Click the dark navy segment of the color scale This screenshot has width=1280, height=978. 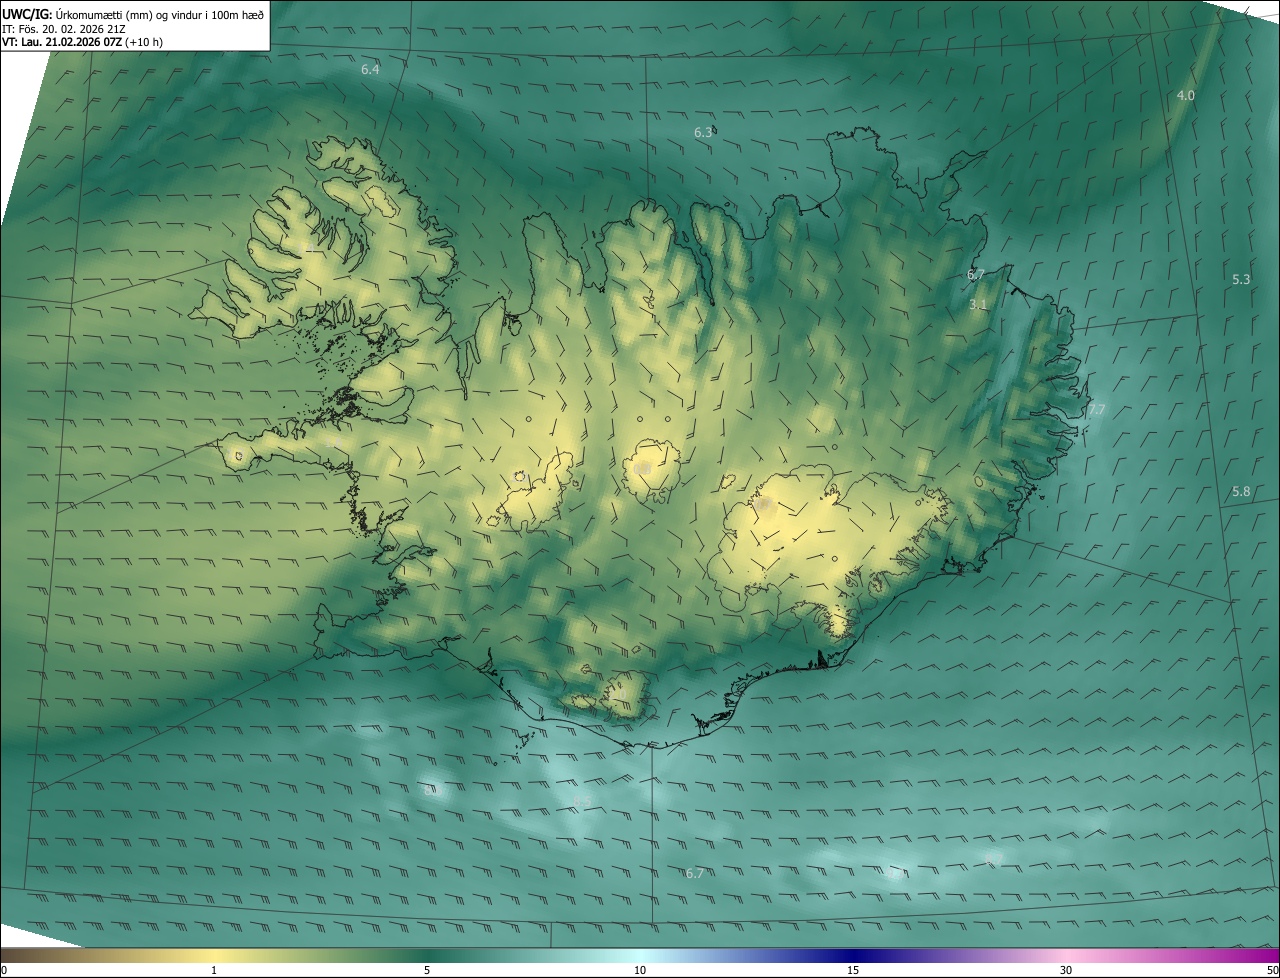click(853, 955)
